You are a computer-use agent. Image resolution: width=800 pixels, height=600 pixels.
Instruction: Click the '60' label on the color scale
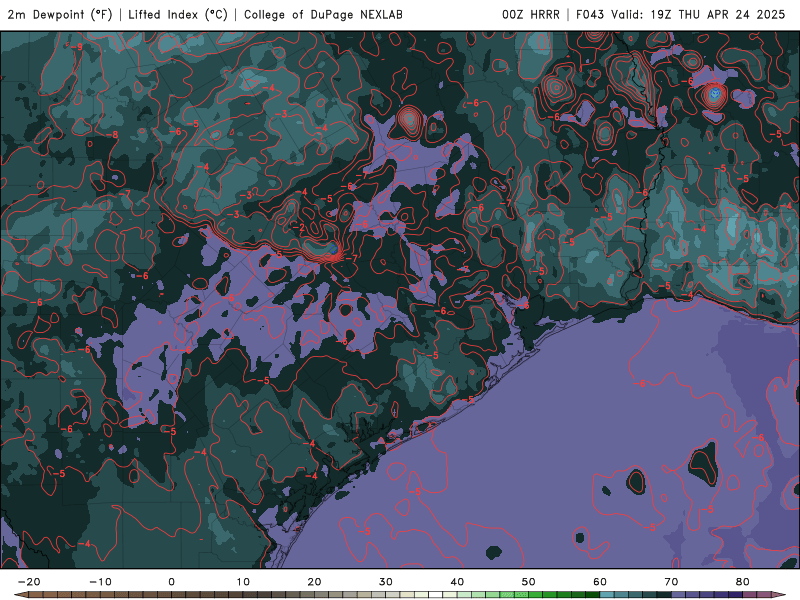pyautogui.click(x=600, y=582)
